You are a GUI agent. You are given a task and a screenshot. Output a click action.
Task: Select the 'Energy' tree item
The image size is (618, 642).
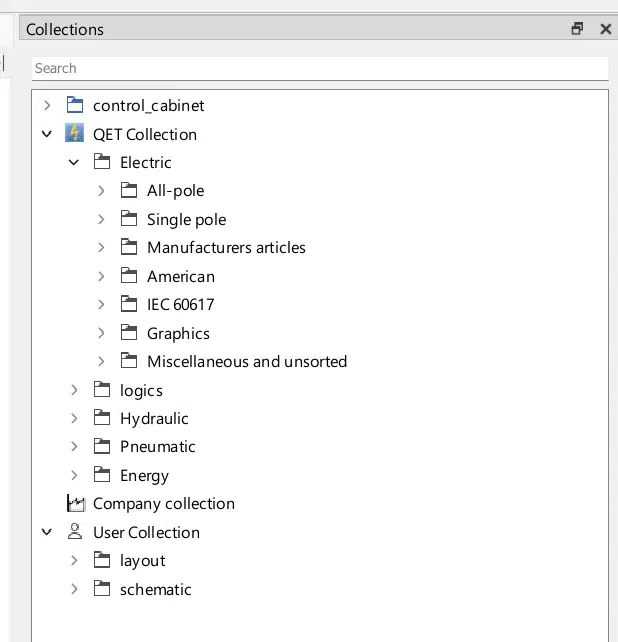tap(144, 475)
